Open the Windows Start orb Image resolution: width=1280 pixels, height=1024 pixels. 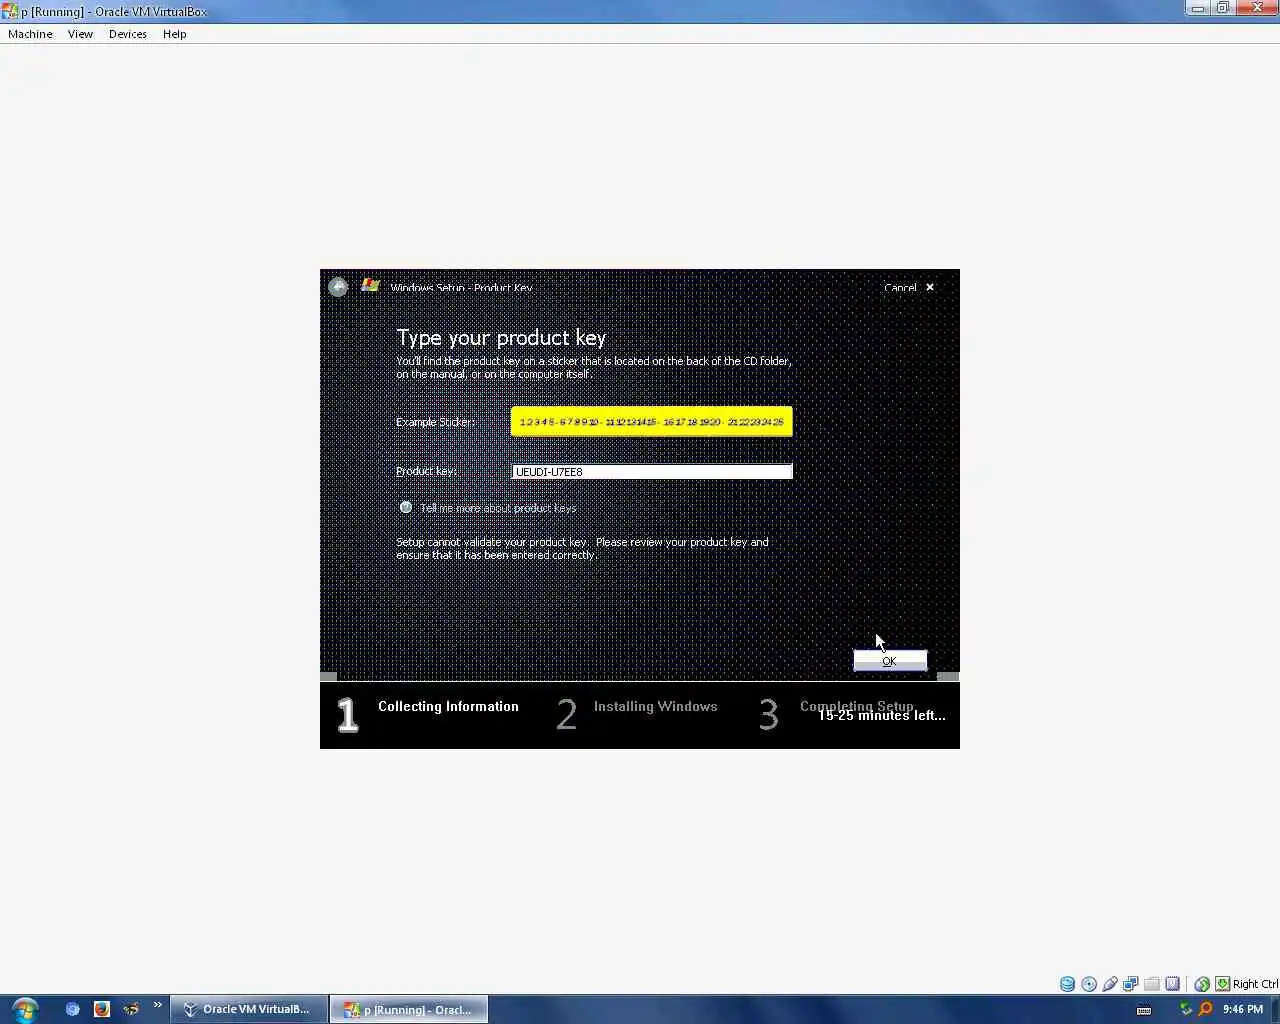tap(25, 1009)
